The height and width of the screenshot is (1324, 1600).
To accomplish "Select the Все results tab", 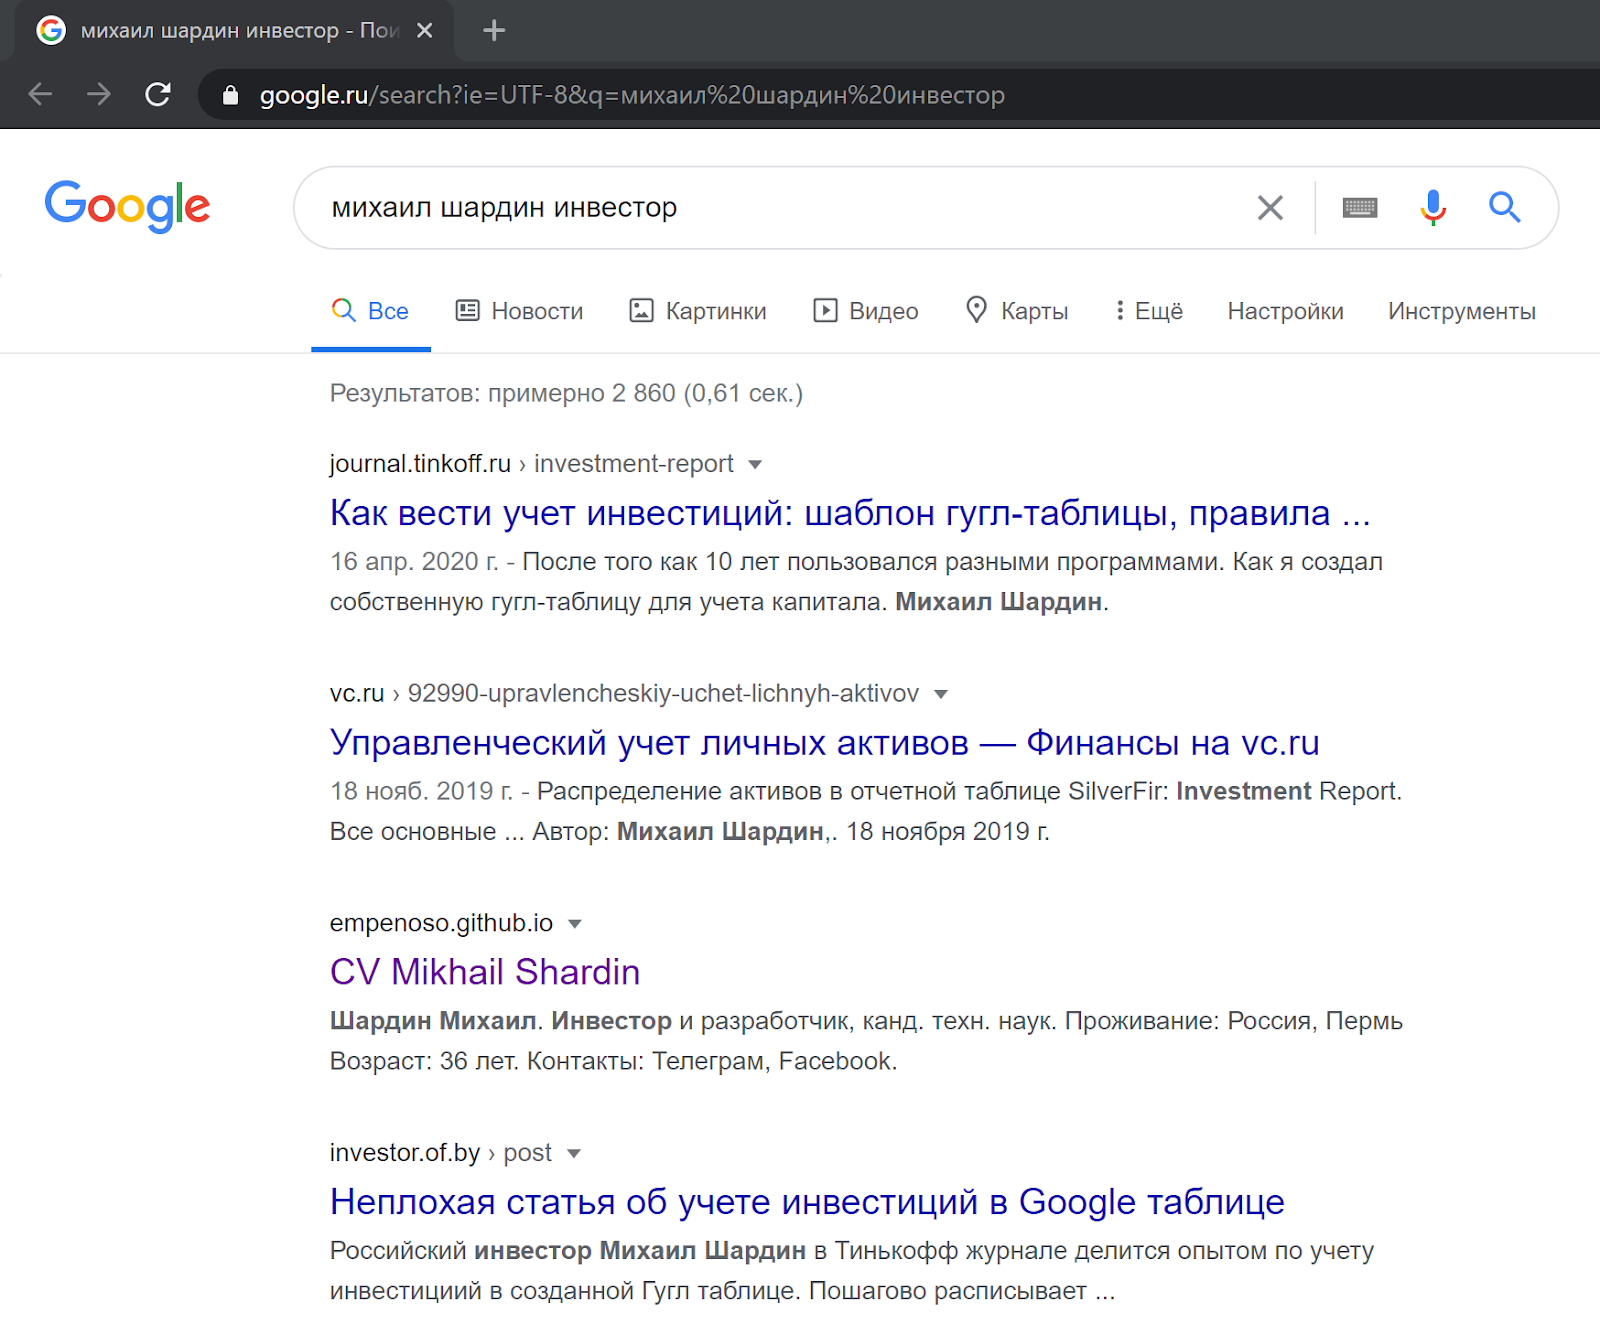I will [370, 311].
